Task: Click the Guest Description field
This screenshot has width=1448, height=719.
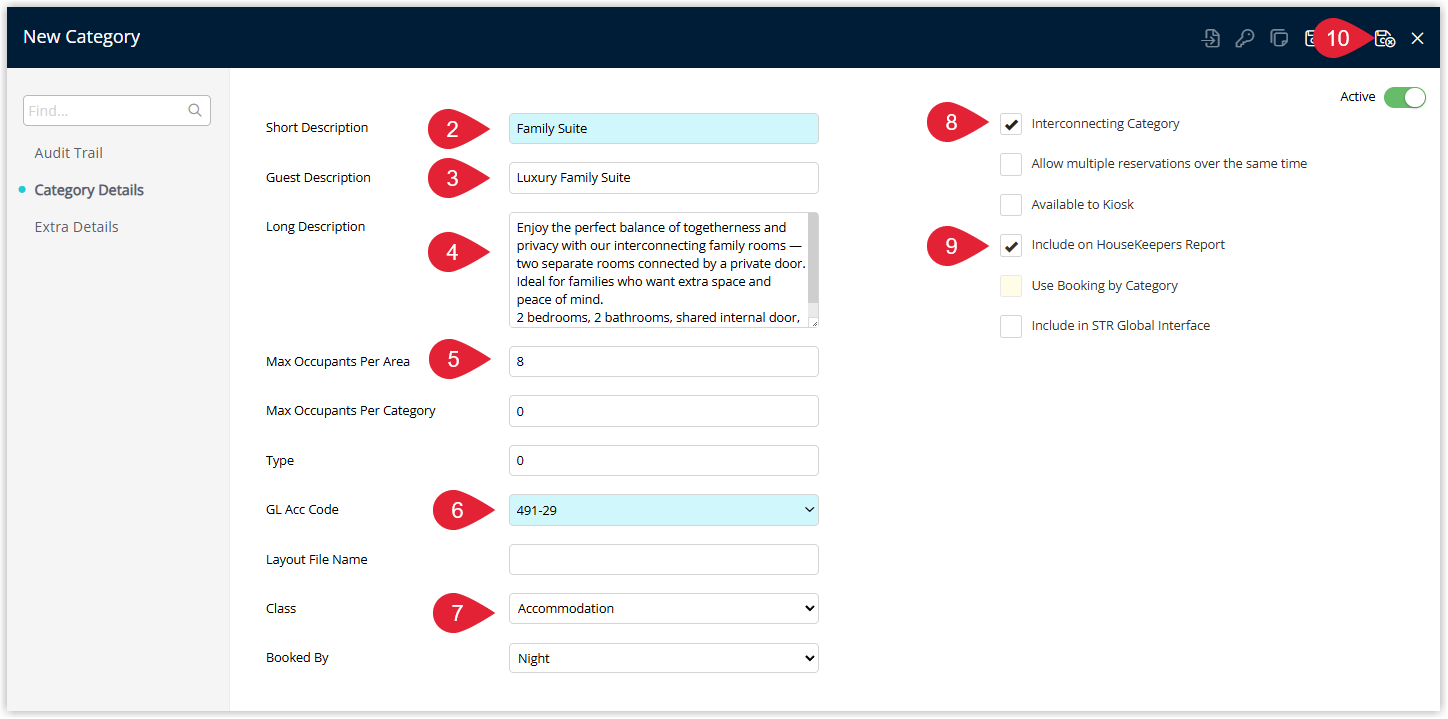Action: pos(664,178)
